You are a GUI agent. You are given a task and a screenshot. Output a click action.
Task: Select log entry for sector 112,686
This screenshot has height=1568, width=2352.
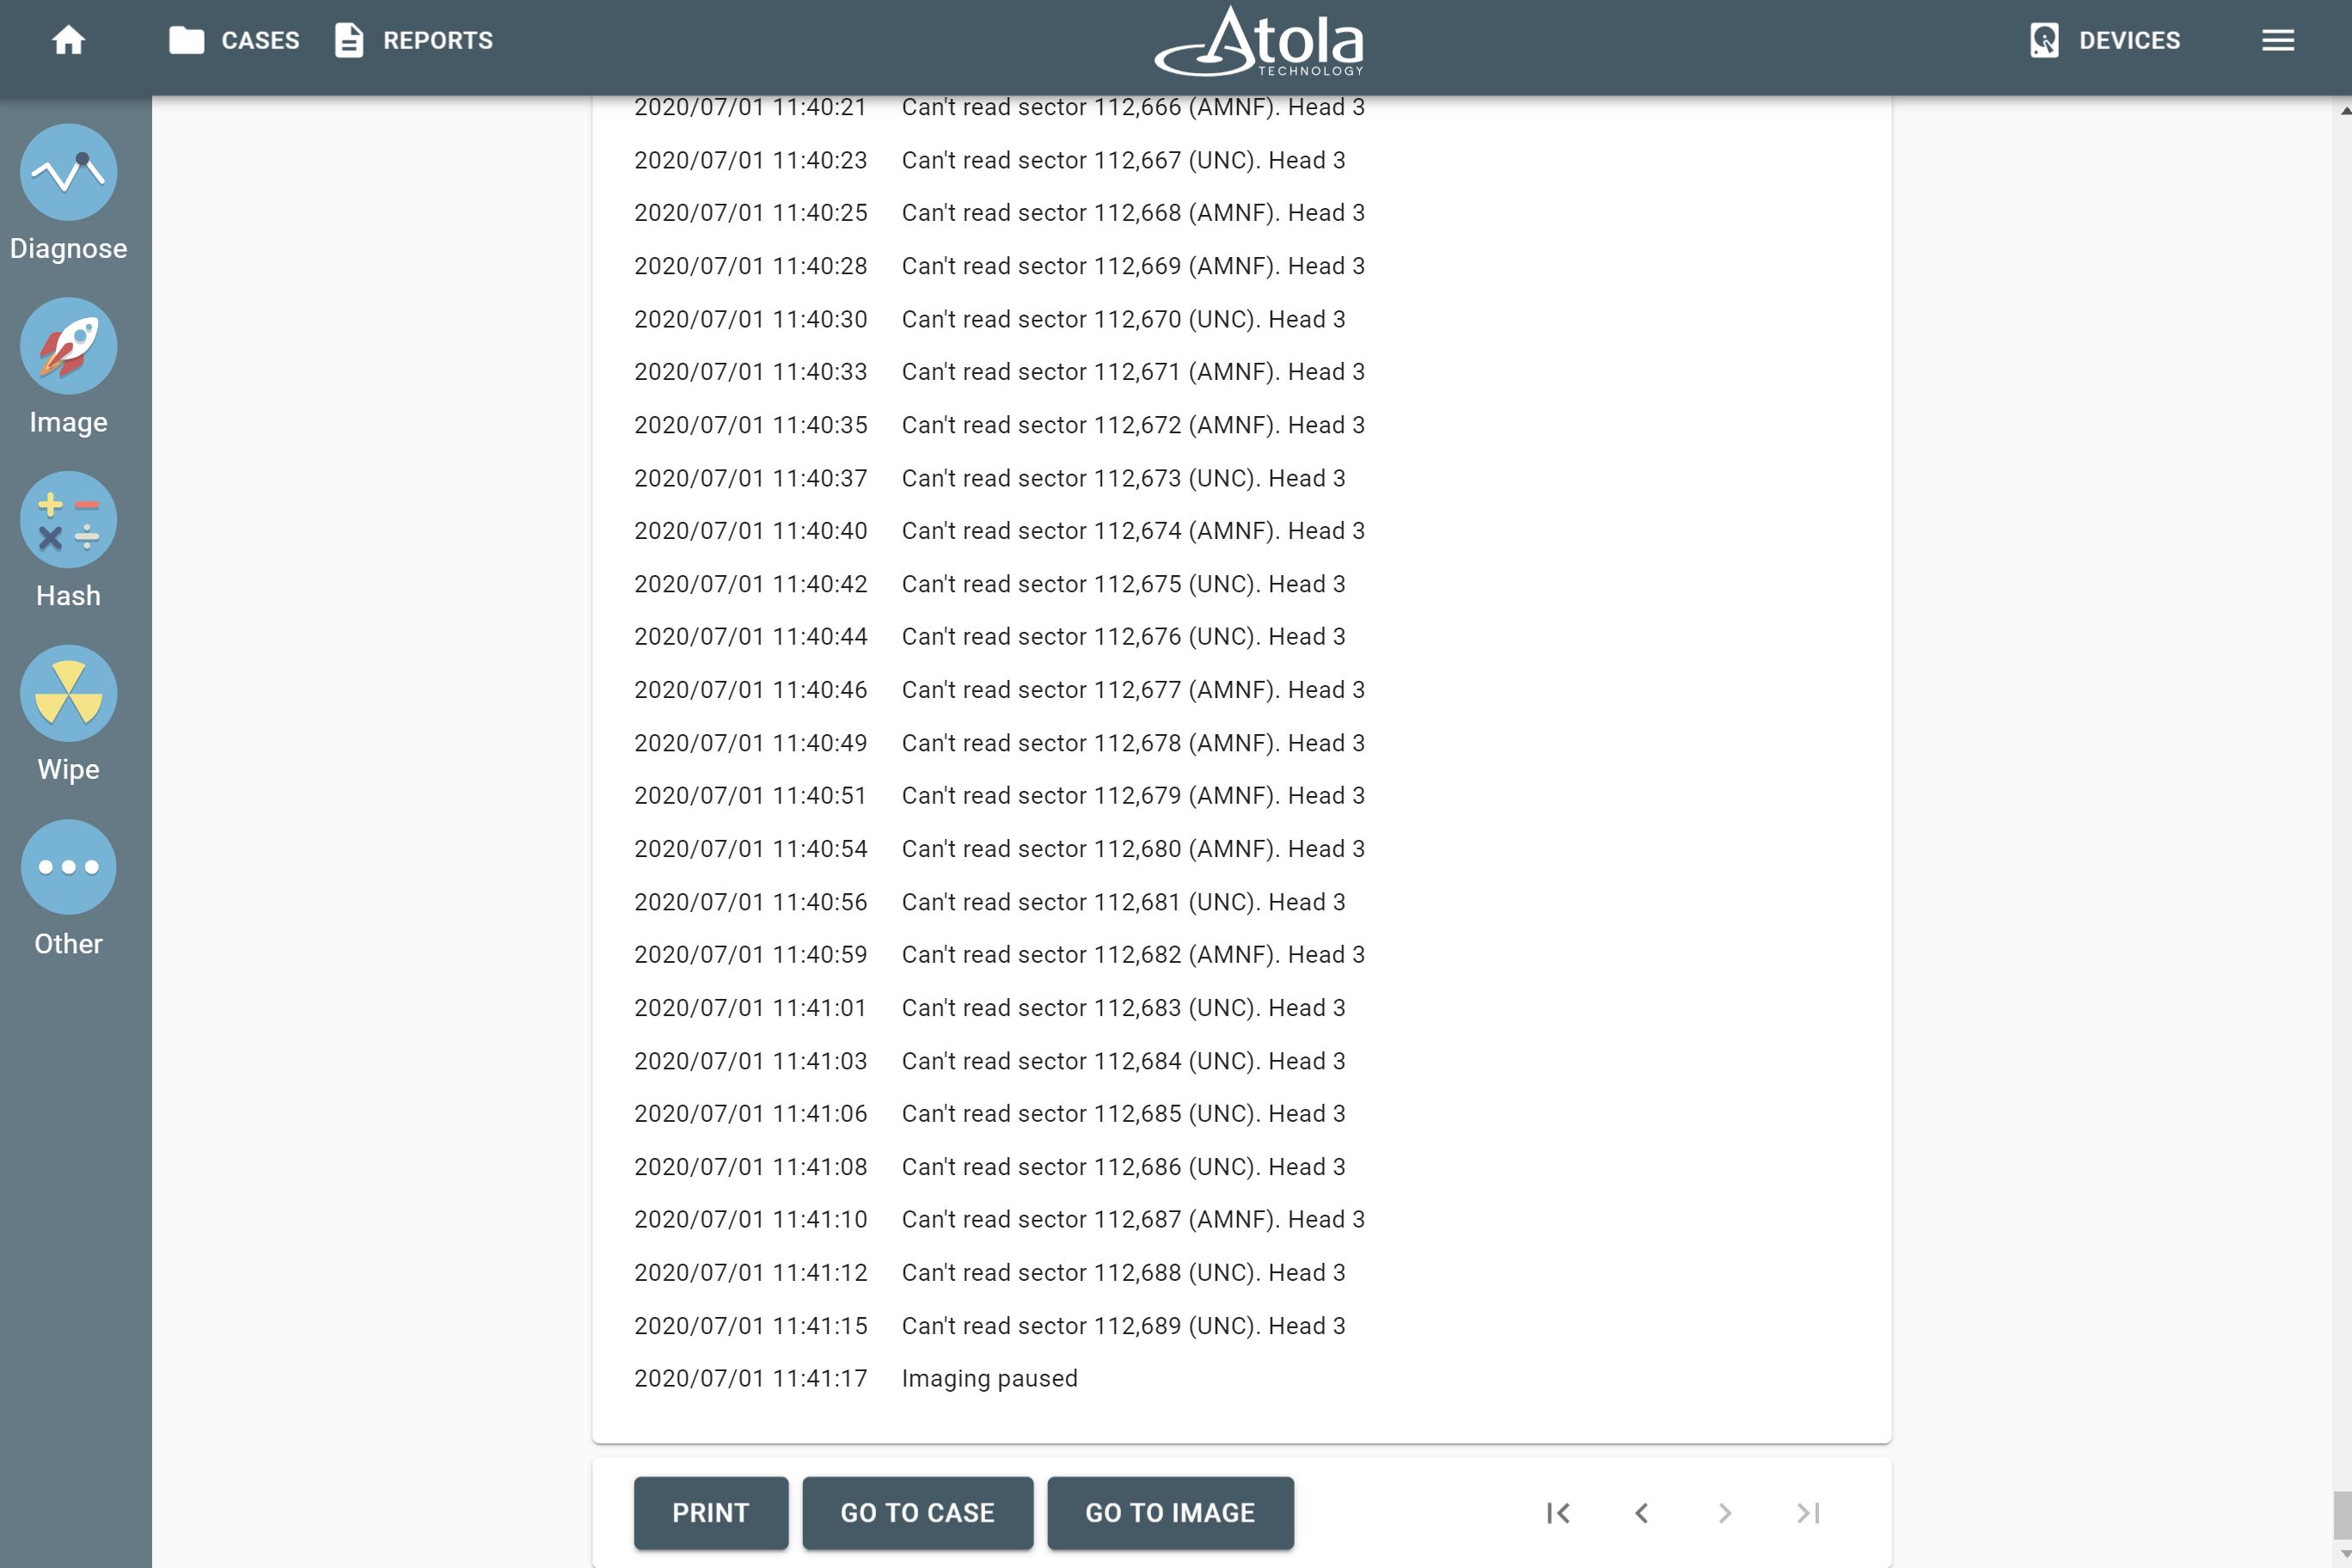(x=990, y=1166)
